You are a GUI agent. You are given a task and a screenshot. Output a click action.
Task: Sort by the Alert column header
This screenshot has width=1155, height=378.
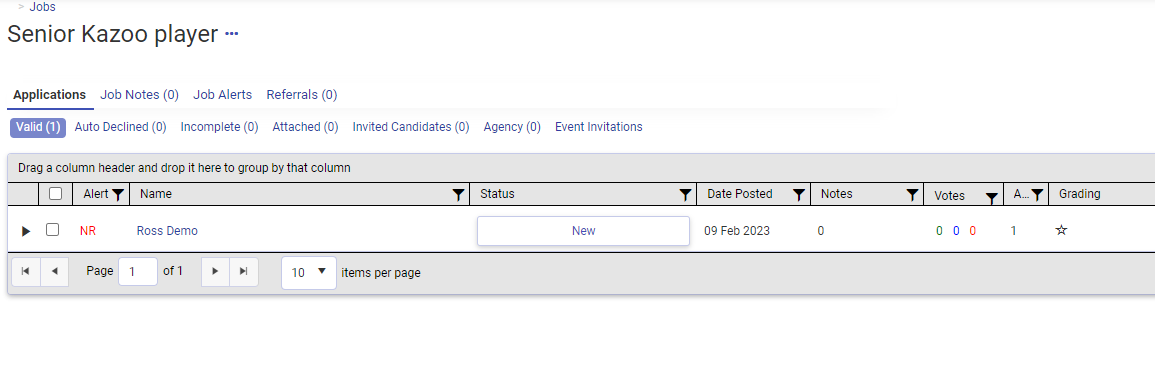coord(96,194)
